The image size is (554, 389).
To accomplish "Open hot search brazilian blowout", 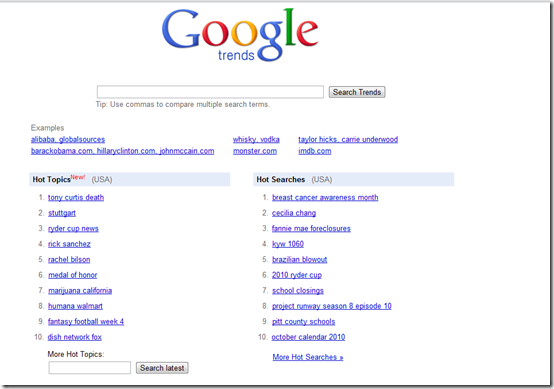I will pyautogui.click(x=300, y=260).
